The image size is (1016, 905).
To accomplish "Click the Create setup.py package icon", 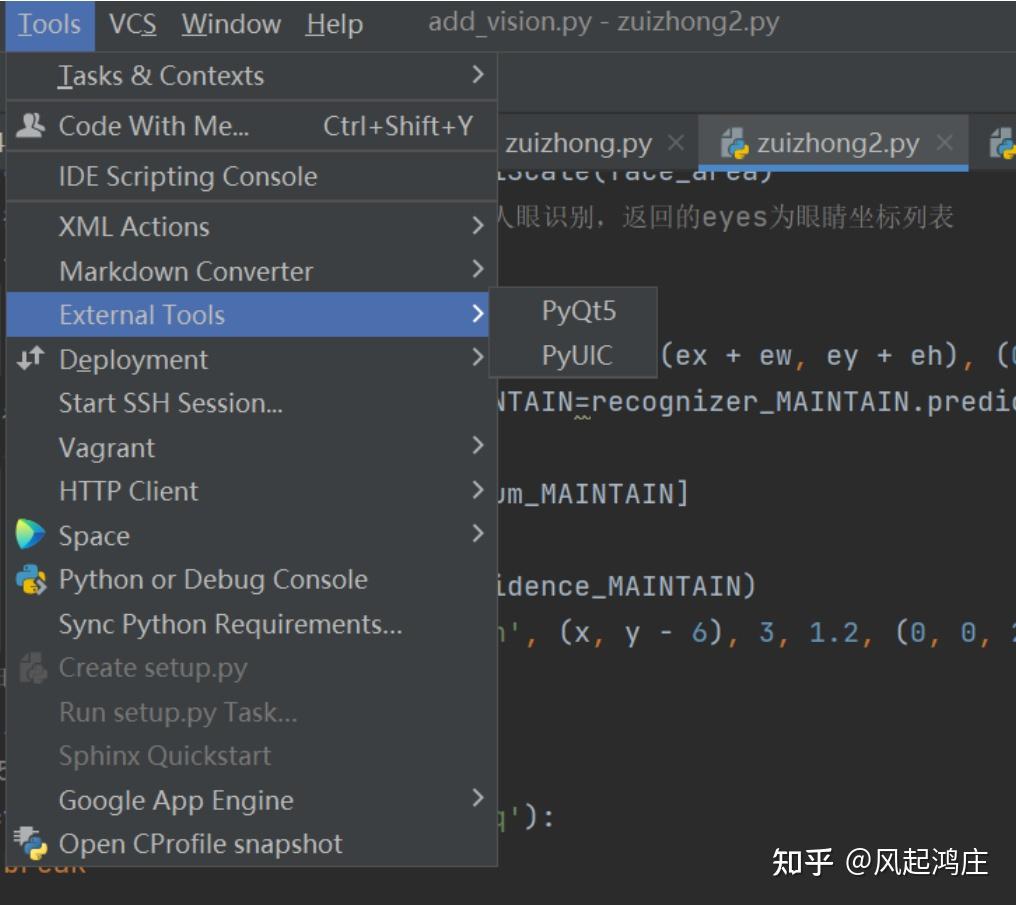I will tap(33, 667).
